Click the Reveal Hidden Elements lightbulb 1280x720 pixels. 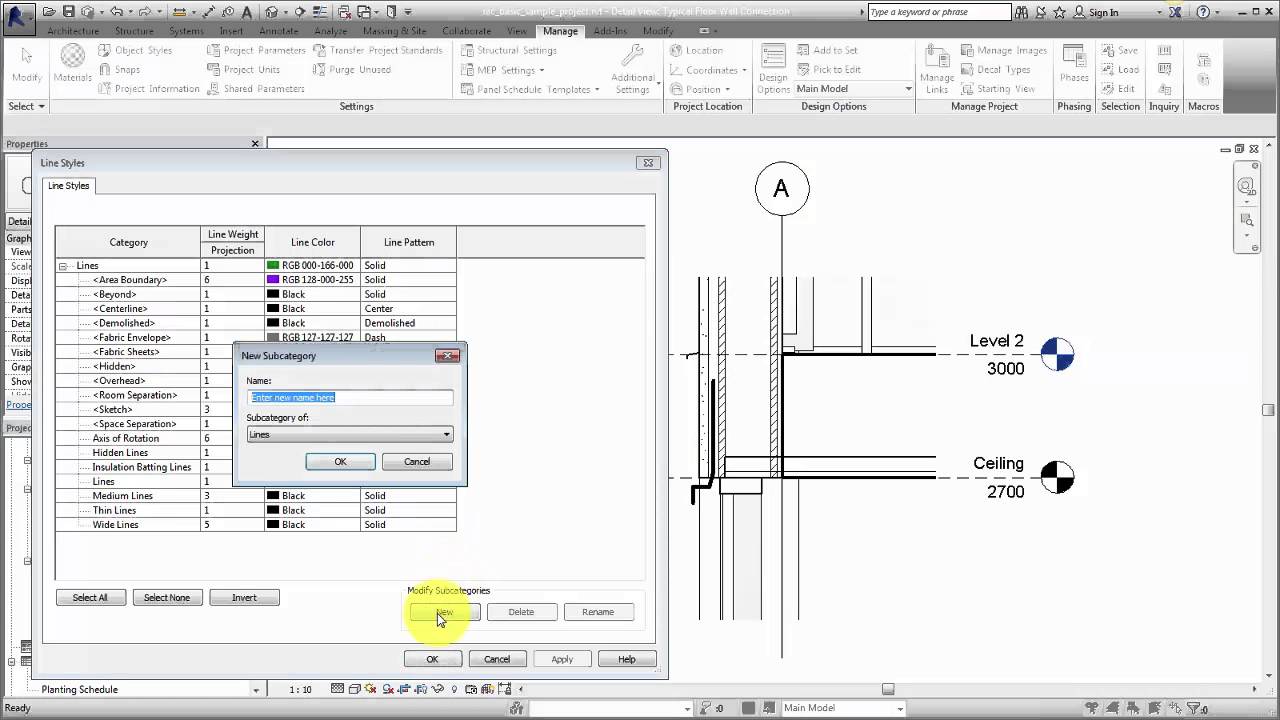click(455, 688)
